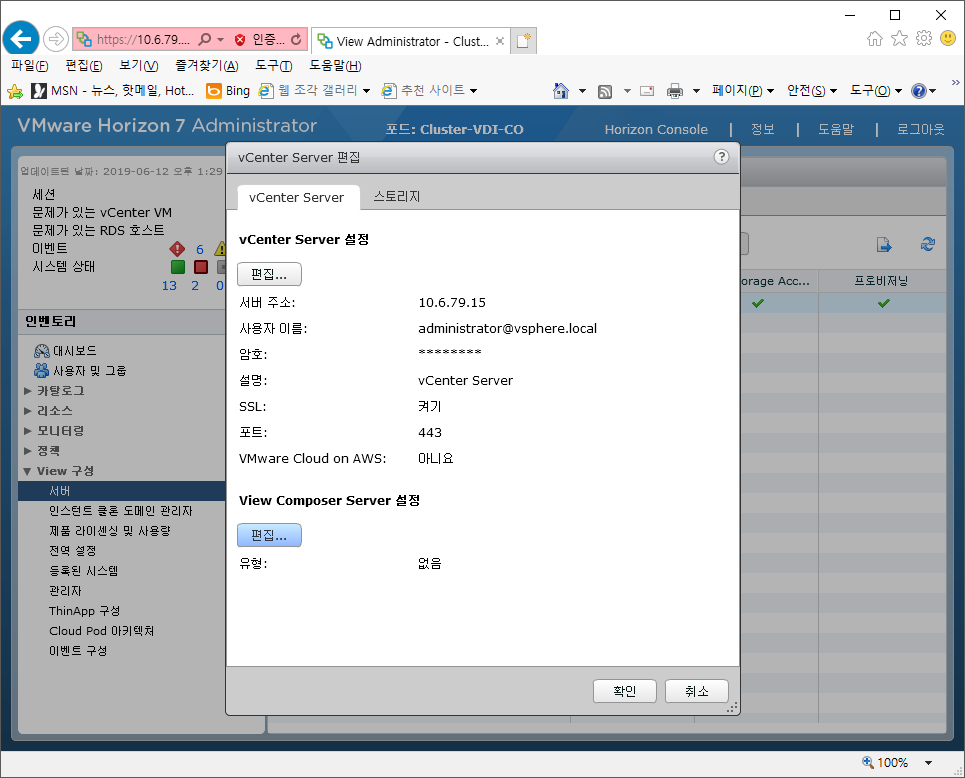
Task: Open the address bar search magnifier
Action: pos(205,39)
